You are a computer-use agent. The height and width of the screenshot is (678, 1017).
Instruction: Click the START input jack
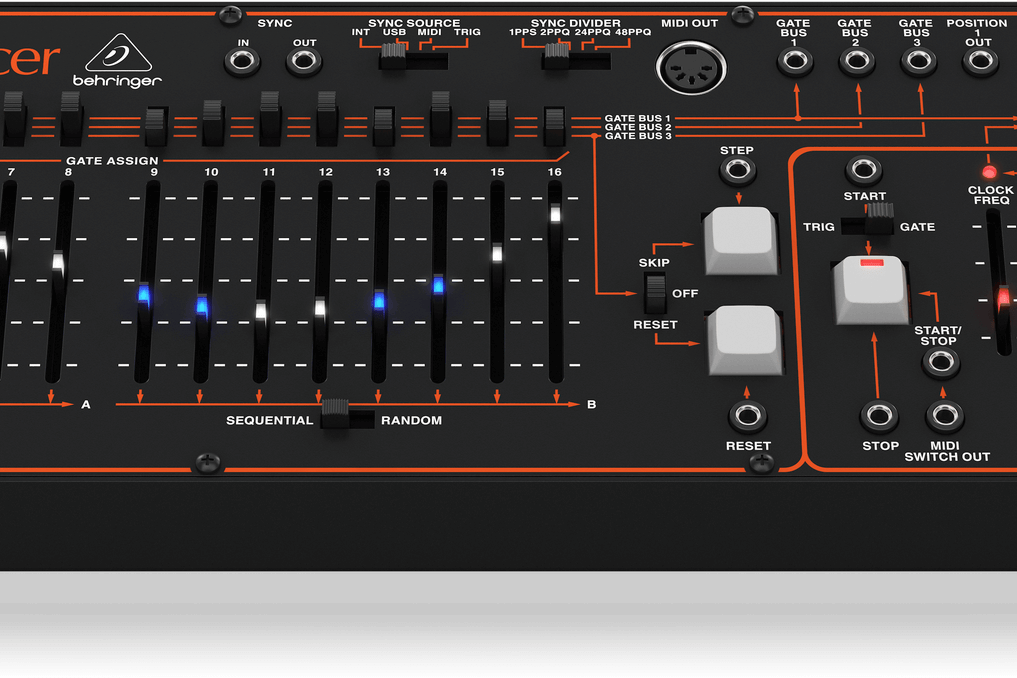864,171
